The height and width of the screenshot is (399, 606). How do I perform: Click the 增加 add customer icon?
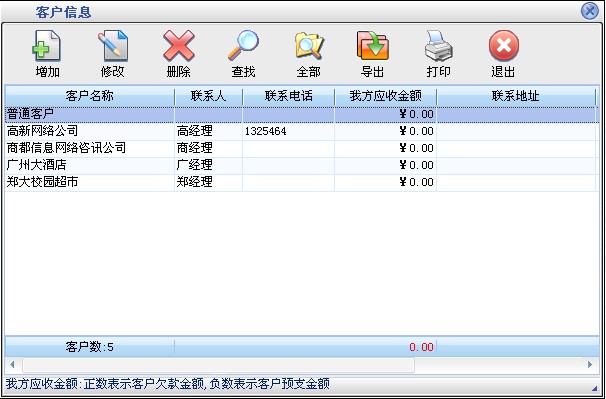pos(47,46)
